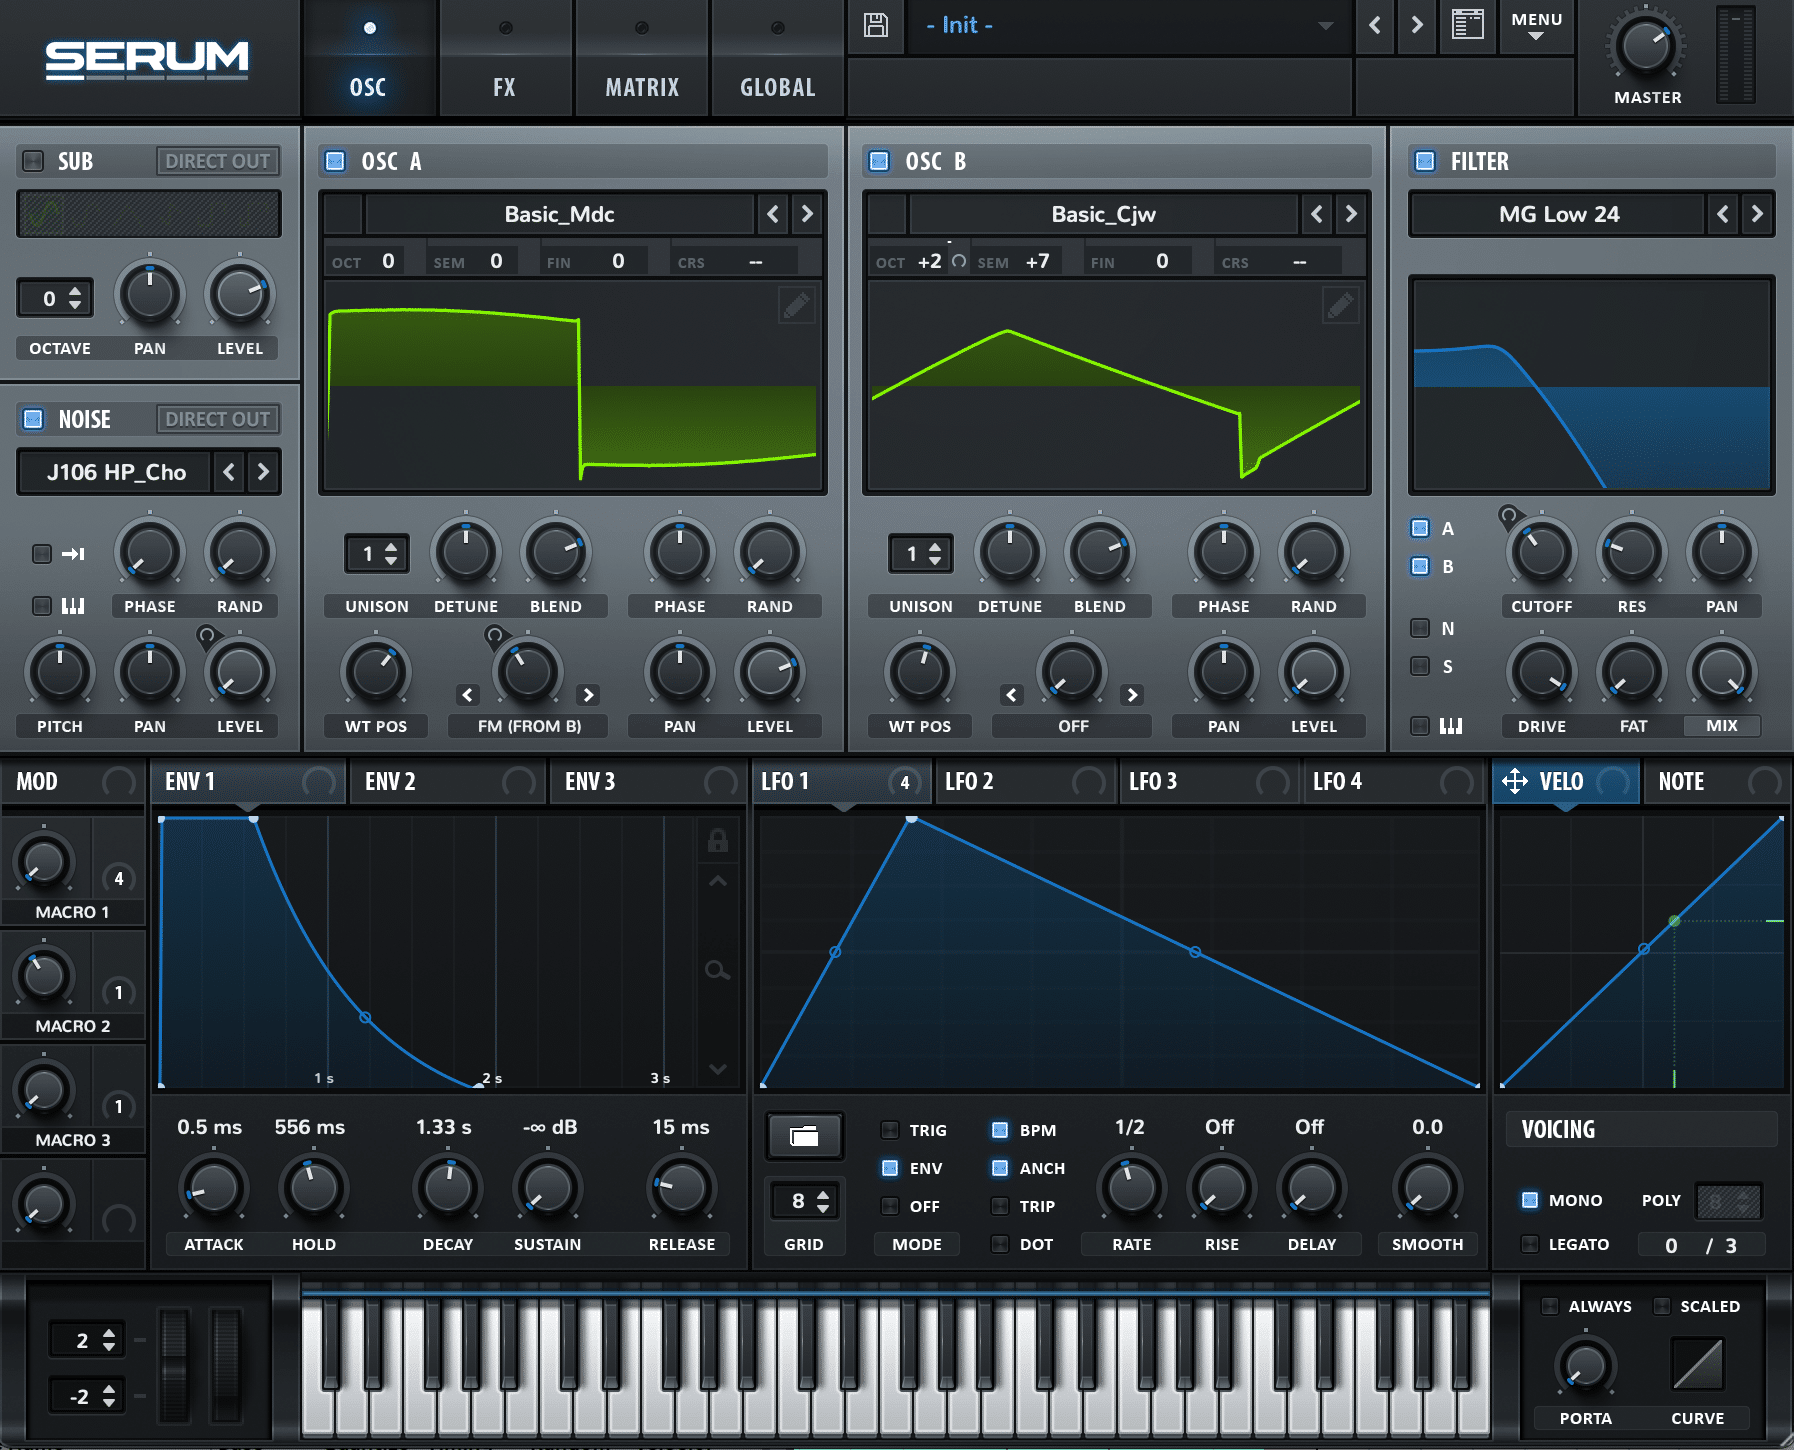Viewport: 1794px width, 1450px height.
Task: Select the ENV 2 tab
Action: click(447, 781)
